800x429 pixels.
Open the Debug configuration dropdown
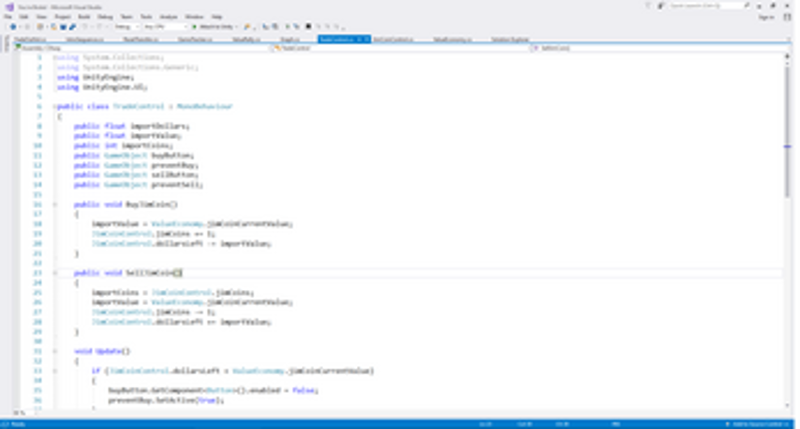[127, 27]
